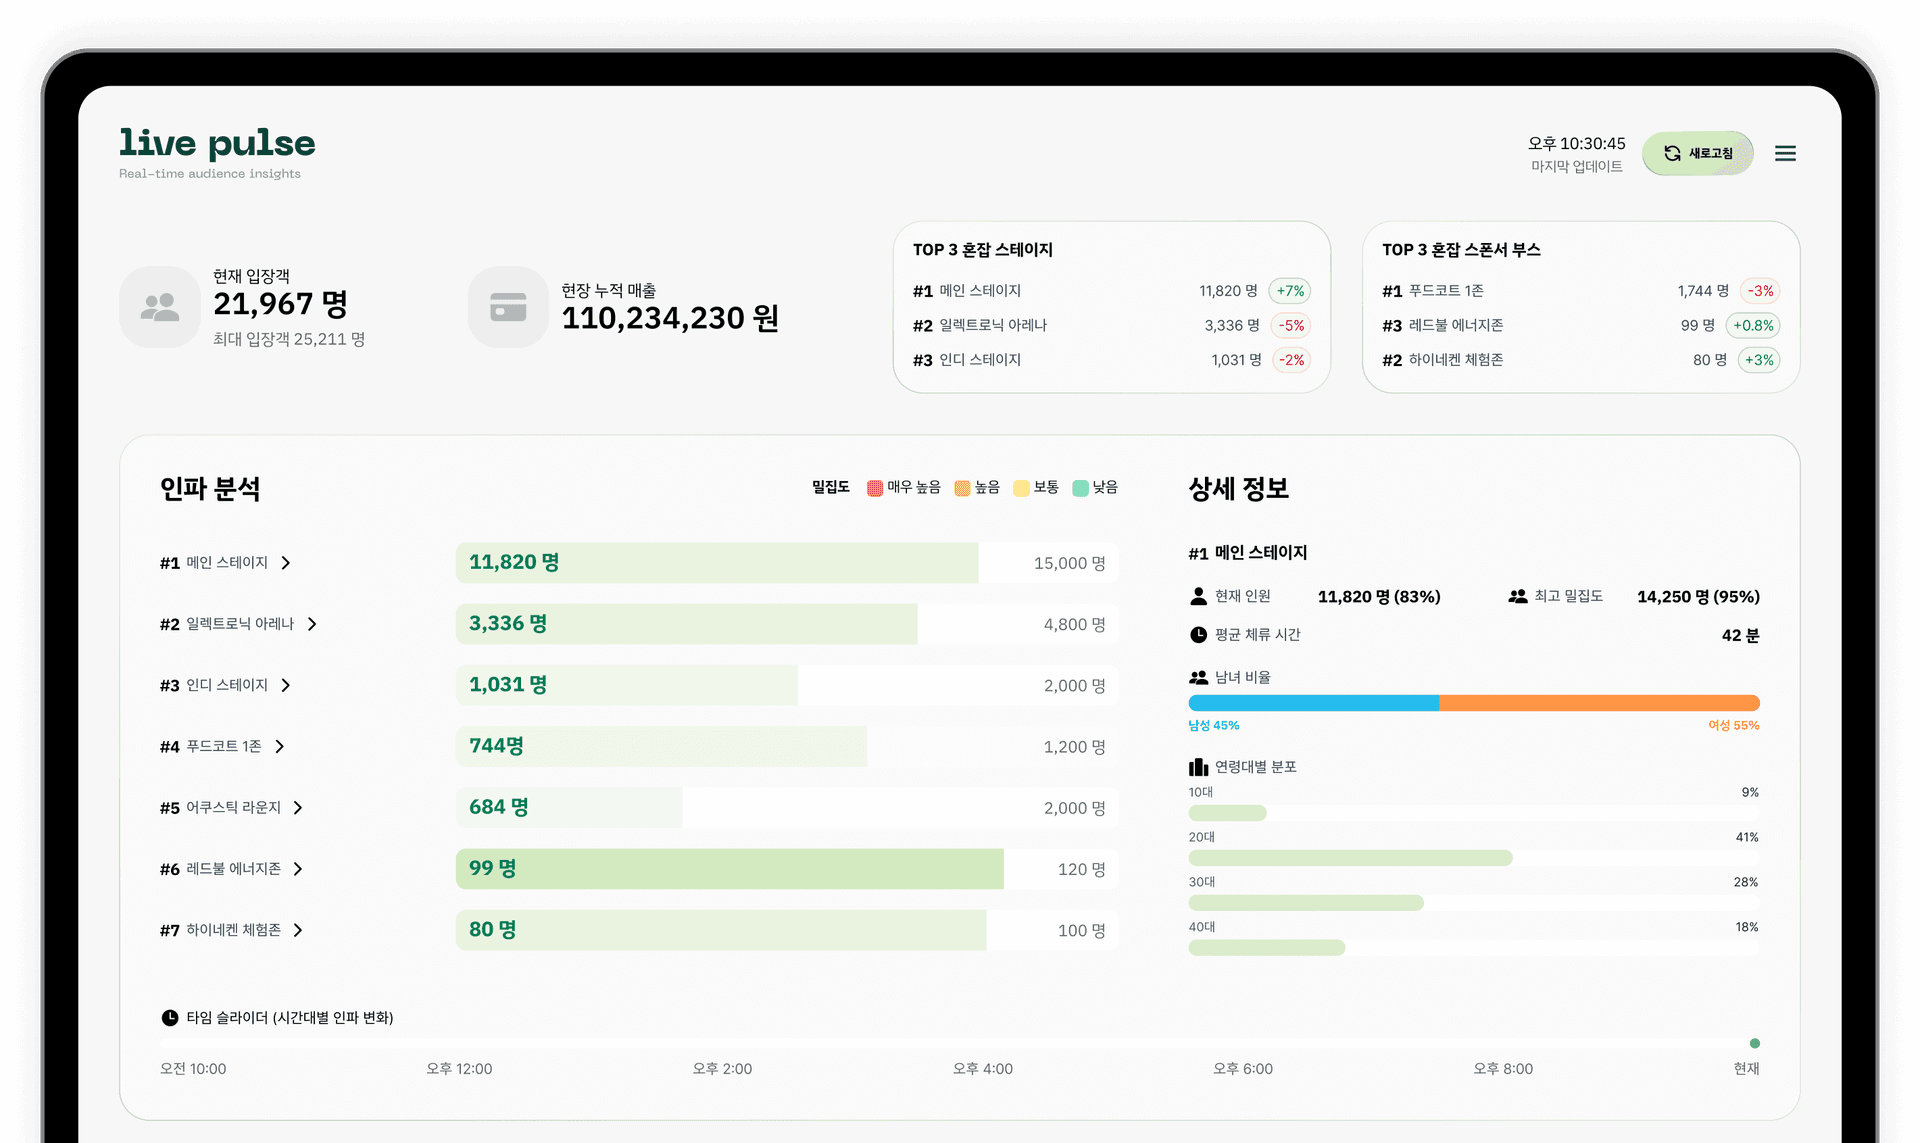Select 매우 높음 density legend swatch

tap(875, 488)
